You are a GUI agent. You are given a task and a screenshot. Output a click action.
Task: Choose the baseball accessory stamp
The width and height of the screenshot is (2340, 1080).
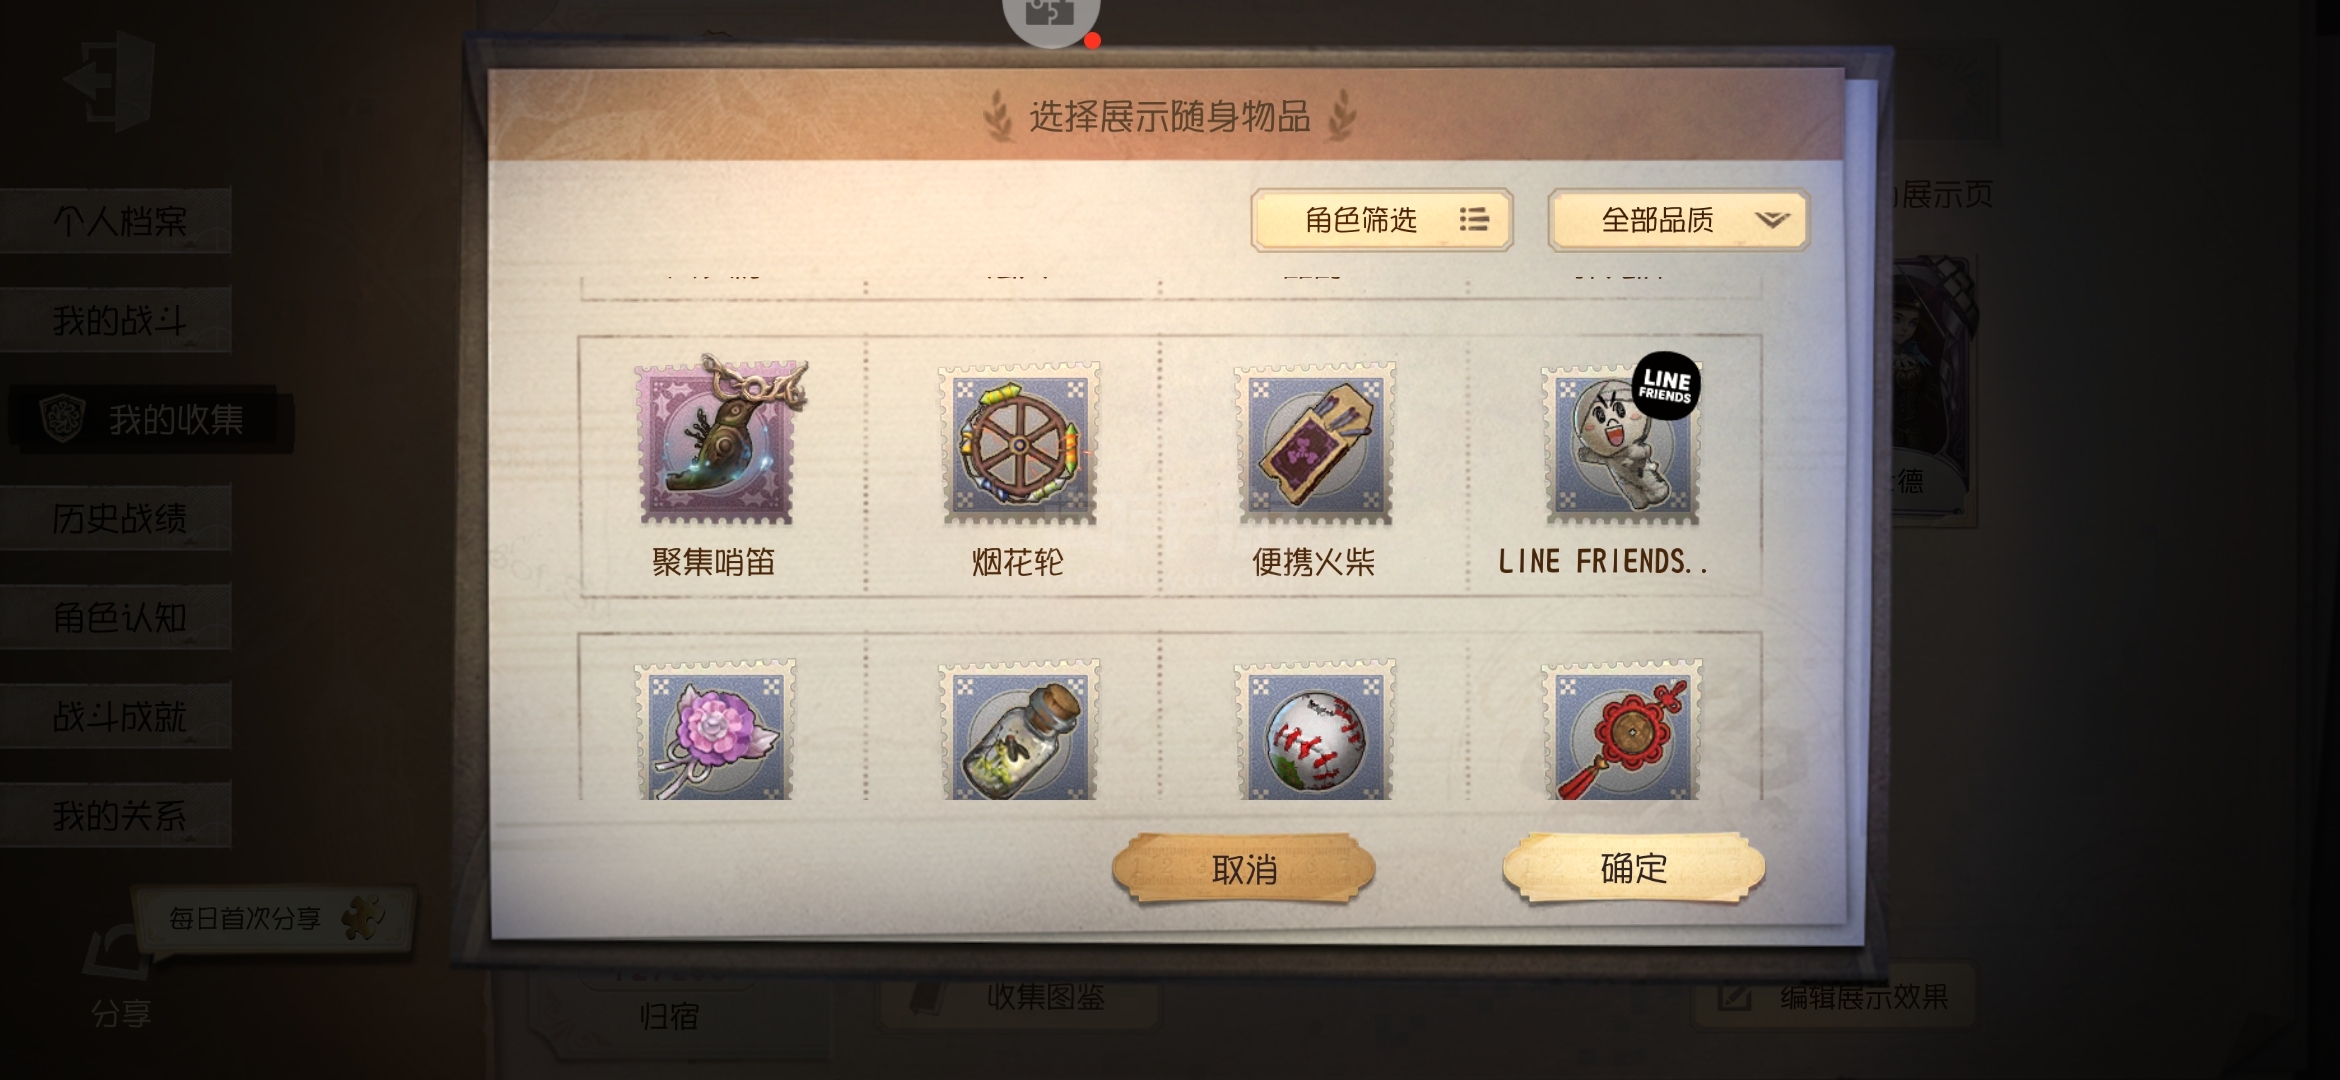[1315, 728]
